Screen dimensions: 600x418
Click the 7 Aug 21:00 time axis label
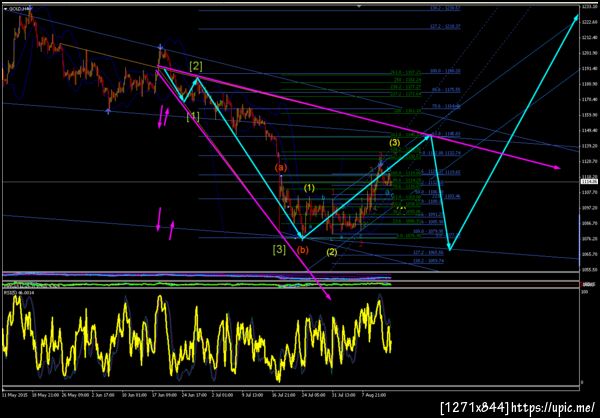374,393
